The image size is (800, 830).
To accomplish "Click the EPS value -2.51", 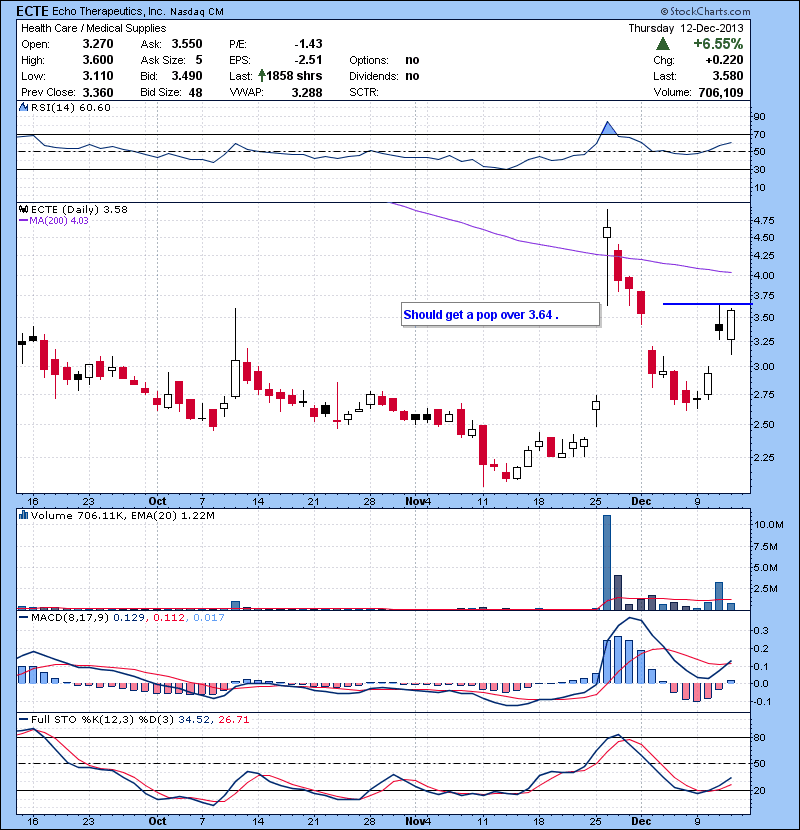I will [x=308, y=60].
